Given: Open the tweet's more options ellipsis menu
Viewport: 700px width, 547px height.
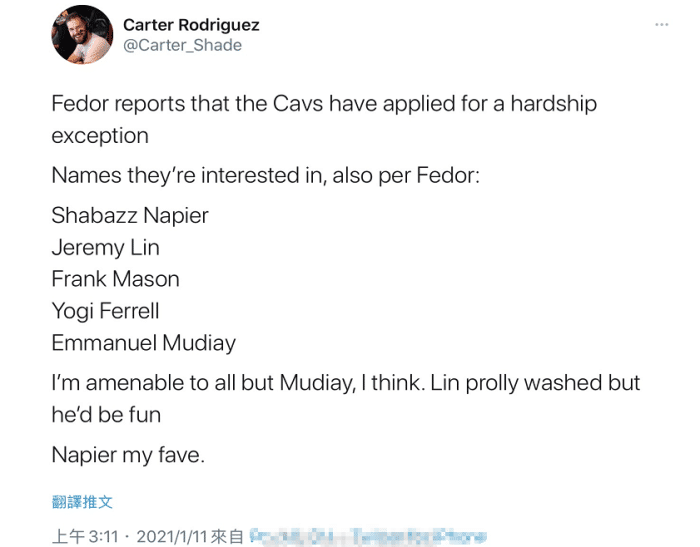Looking at the screenshot, I should 661,25.
